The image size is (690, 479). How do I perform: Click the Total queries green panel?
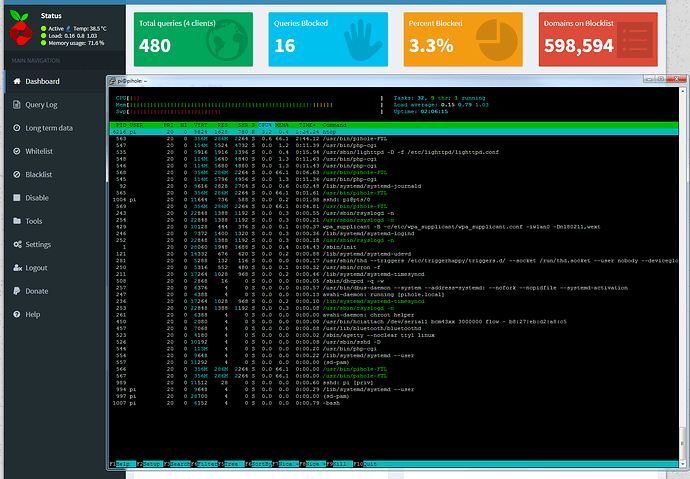click(193, 40)
